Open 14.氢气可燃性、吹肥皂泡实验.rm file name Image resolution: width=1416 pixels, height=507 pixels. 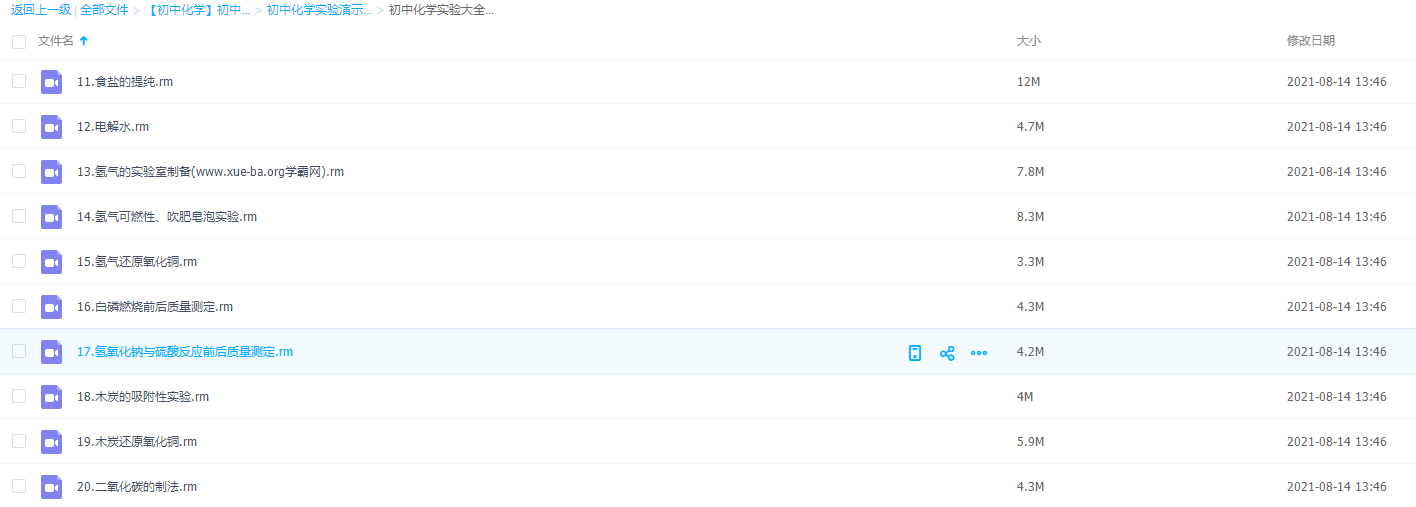167,217
